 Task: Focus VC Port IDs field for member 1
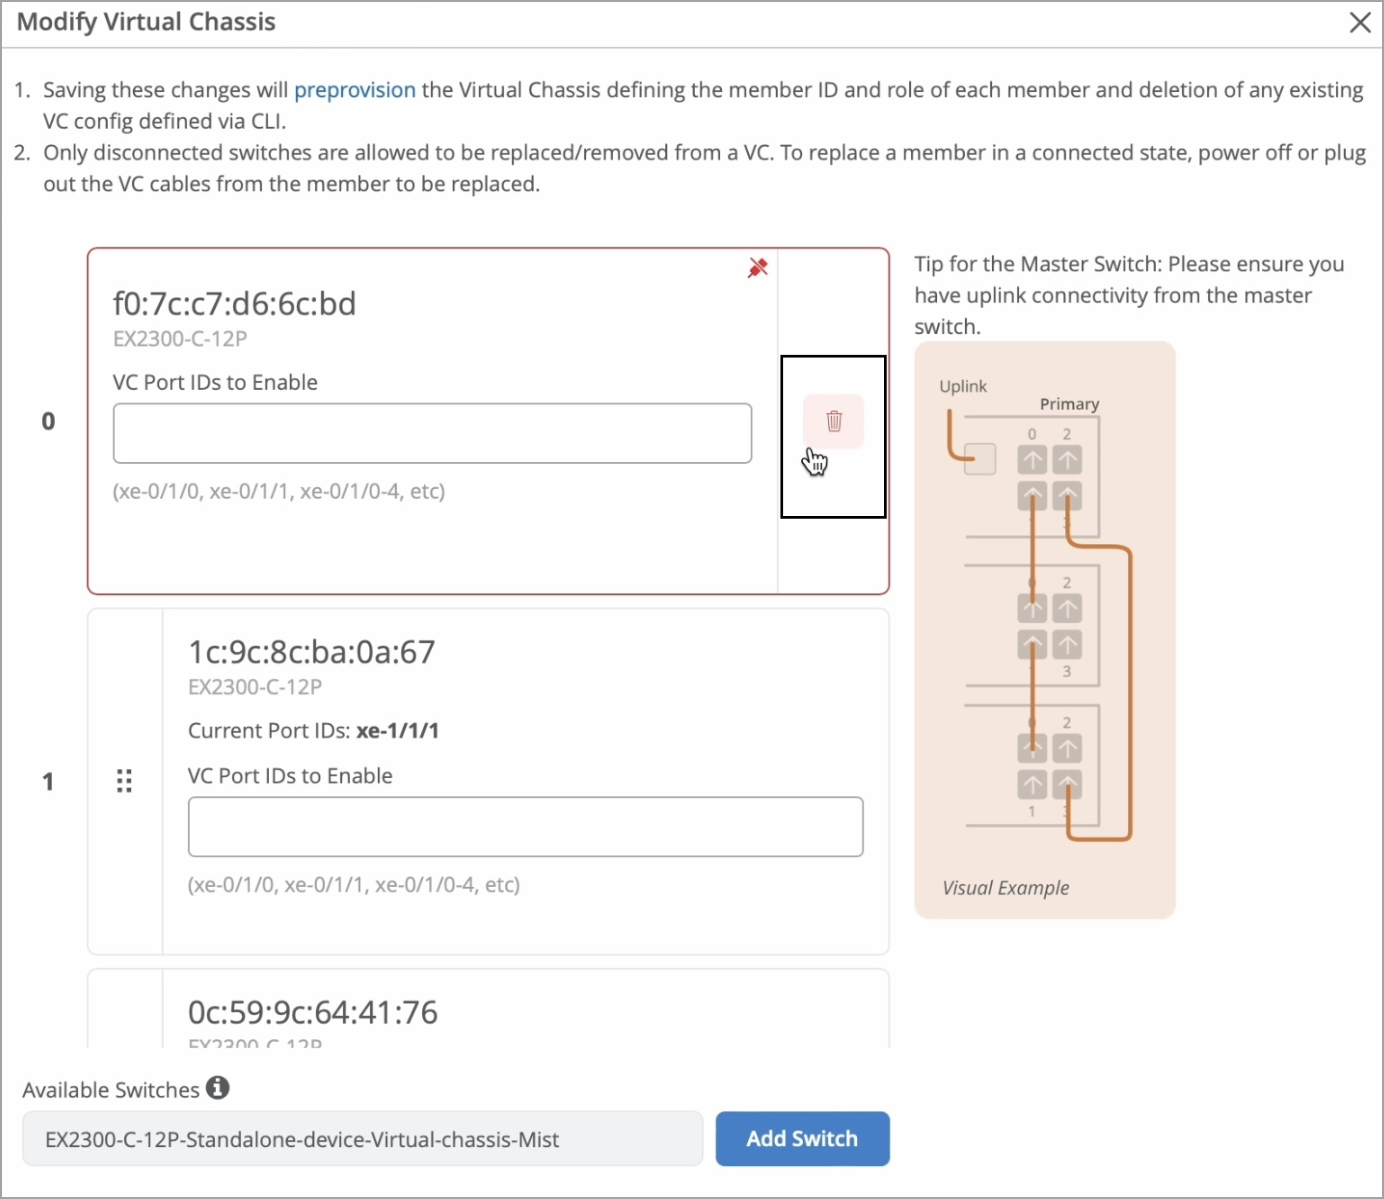pos(525,827)
